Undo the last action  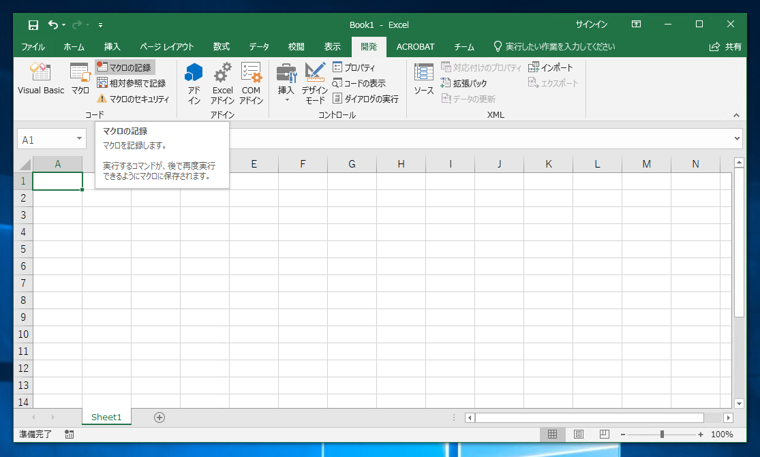pyautogui.click(x=53, y=24)
